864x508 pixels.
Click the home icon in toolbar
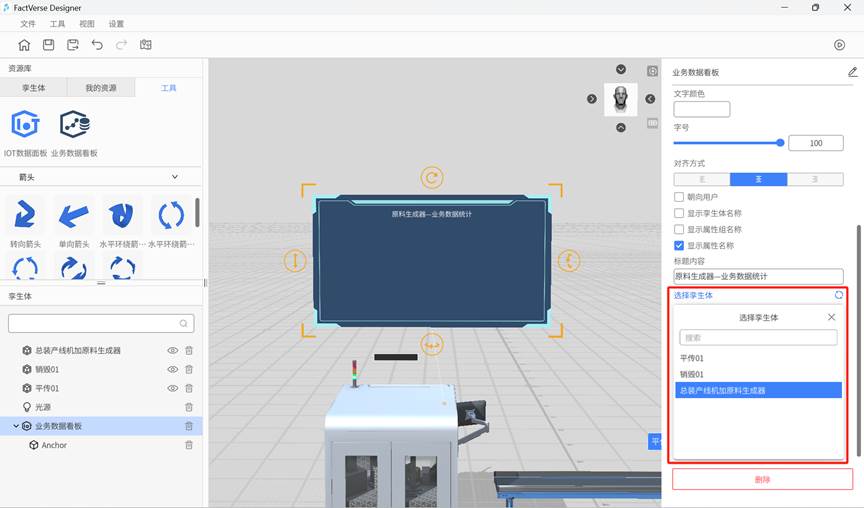click(24, 45)
